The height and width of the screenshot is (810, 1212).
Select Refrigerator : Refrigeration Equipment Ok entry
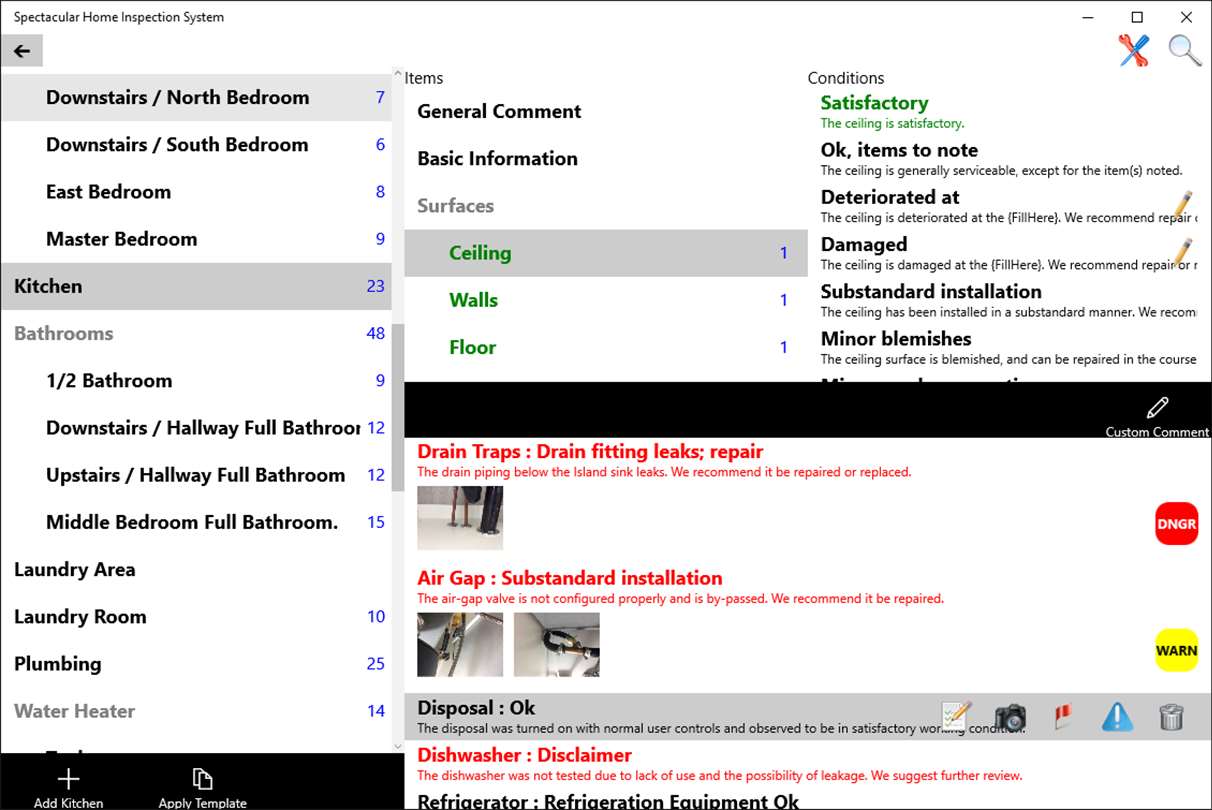[x=808, y=800]
